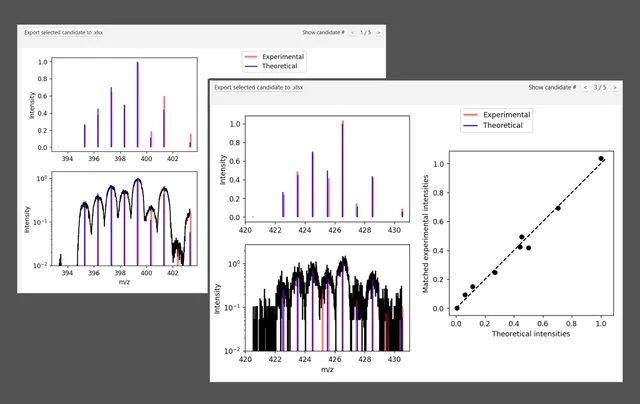The width and height of the screenshot is (640, 404).
Task: Click the tallest bar in front window bar chart
Action: (x=342, y=169)
